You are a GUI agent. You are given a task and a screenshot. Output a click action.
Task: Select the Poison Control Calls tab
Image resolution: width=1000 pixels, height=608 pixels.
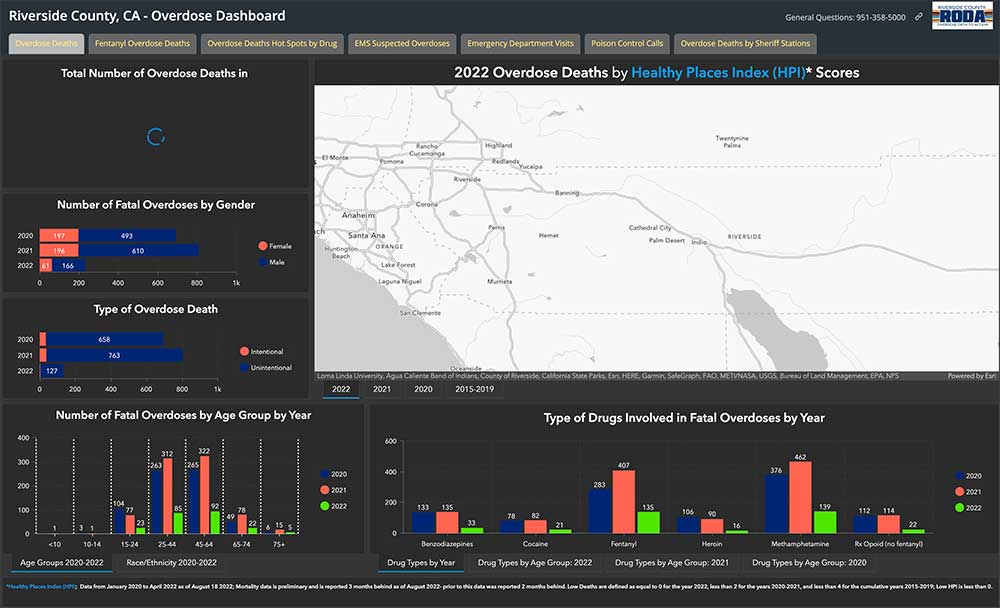click(x=626, y=44)
